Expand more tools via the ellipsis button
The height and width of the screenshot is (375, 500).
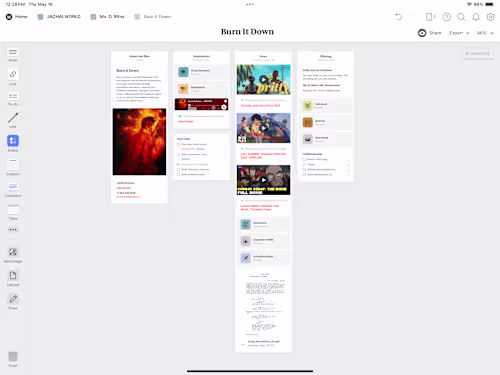13,230
